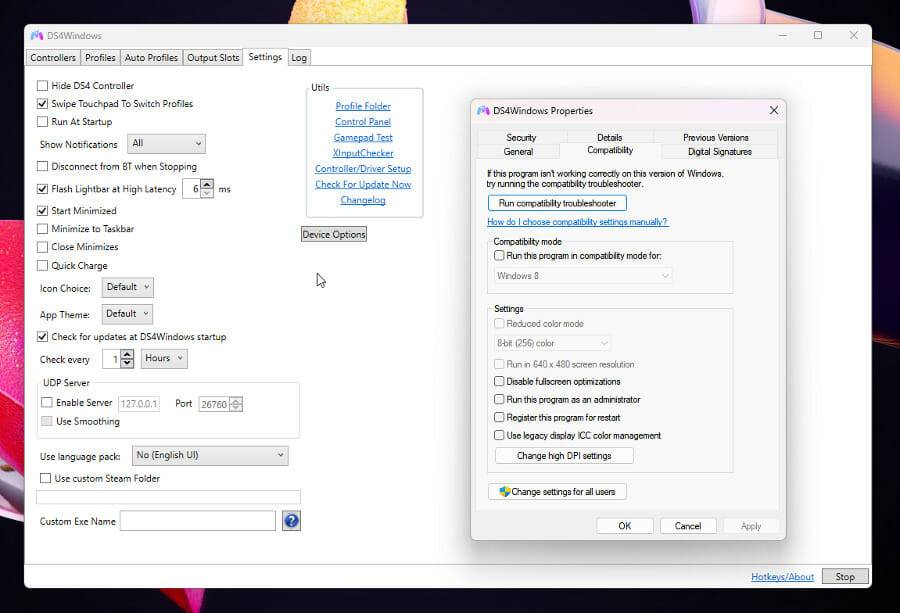Click the shield icon on Change settings for all users
Screen dimensions: 900x613
pos(504,492)
